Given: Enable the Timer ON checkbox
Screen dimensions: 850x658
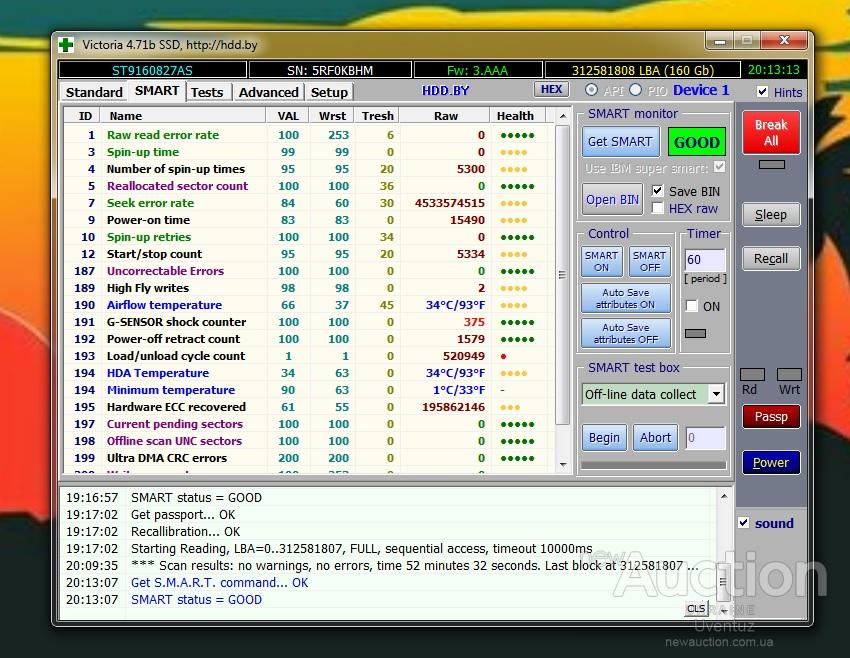Looking at the screenshot, I should pos(692,306).
